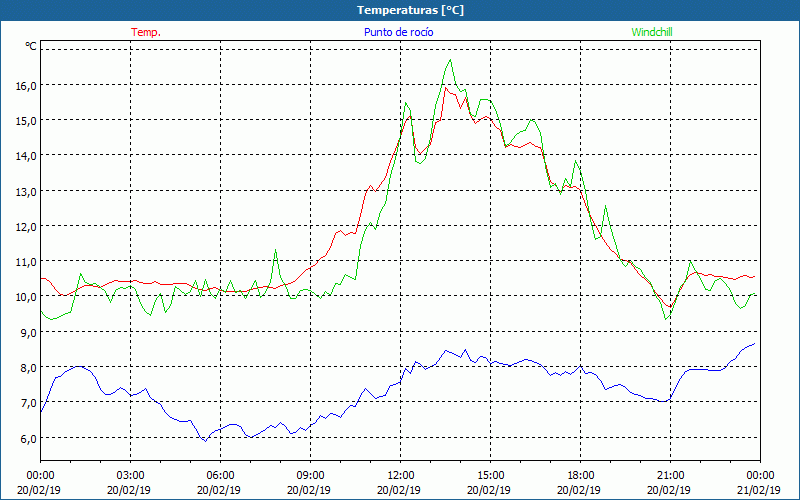Click the green windchill peak near 16.7°C
Image resolution: width=800 pixels, height=500 pixels.
tap(450, 60)
